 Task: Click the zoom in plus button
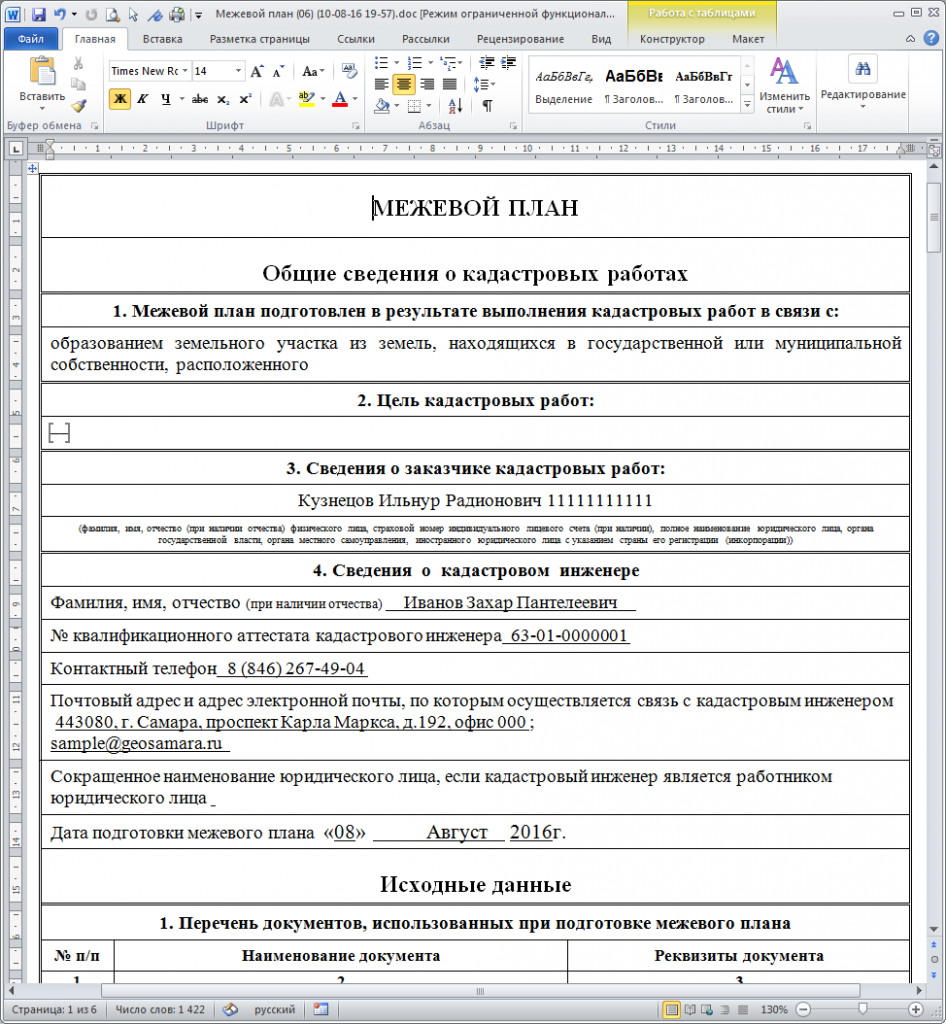pyautogui.click(x=916, y=1010)
